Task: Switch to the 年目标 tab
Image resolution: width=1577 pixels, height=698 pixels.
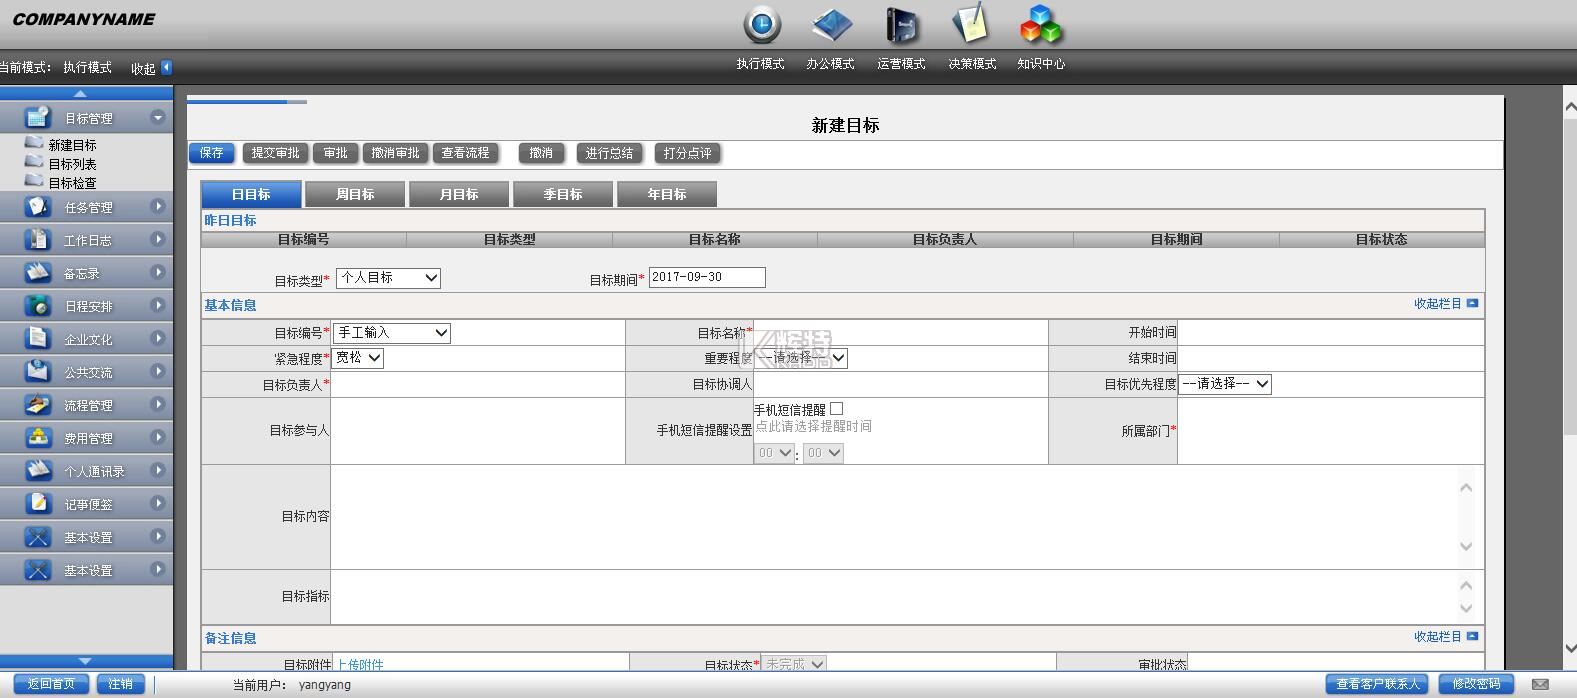Action: pyautogui.click(x=667, y=194)
